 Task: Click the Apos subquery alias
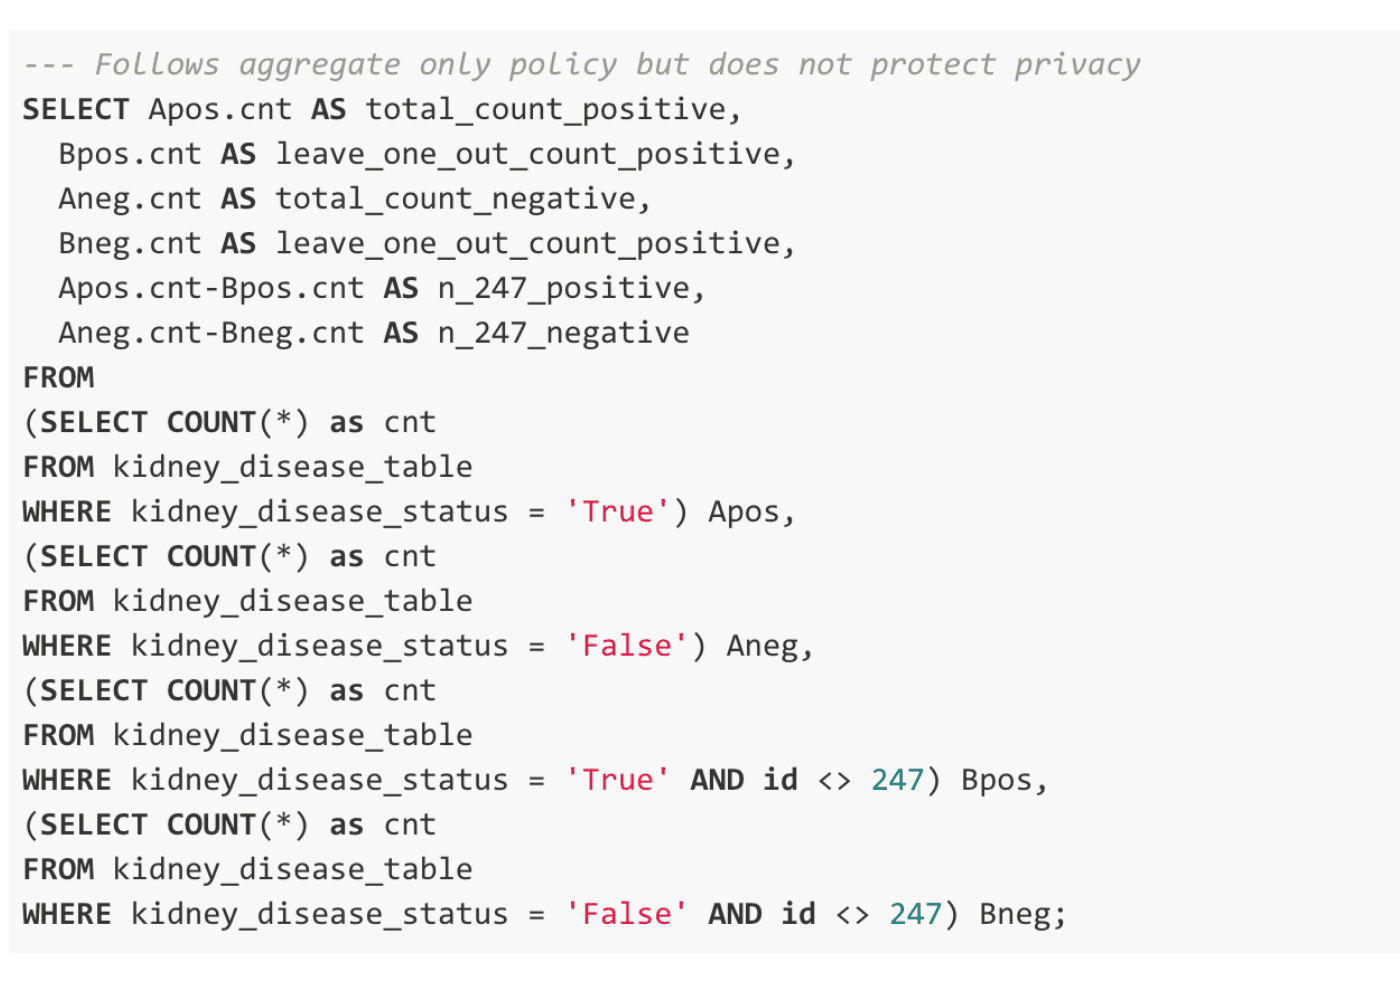pos(743,512)
